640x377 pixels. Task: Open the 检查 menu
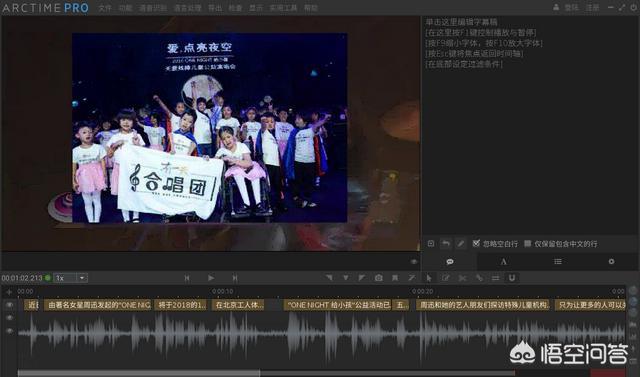235,8
